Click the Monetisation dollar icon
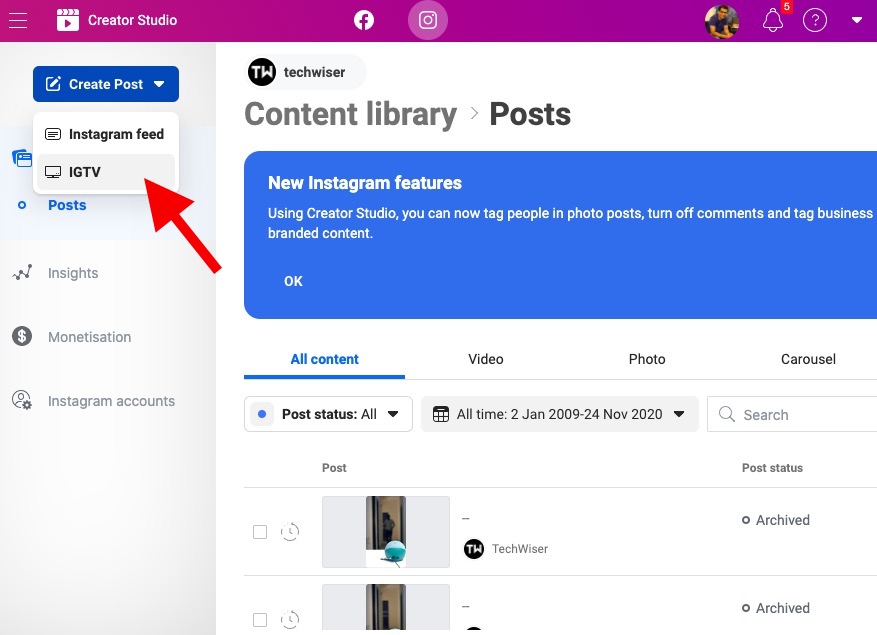This screenshot has height=635, width=877. pos(22,336)
